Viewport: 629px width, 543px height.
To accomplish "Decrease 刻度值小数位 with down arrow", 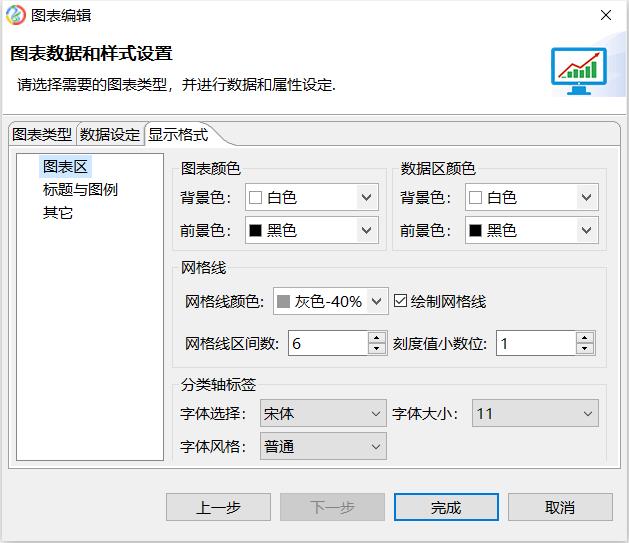I will tap(585, 349).
